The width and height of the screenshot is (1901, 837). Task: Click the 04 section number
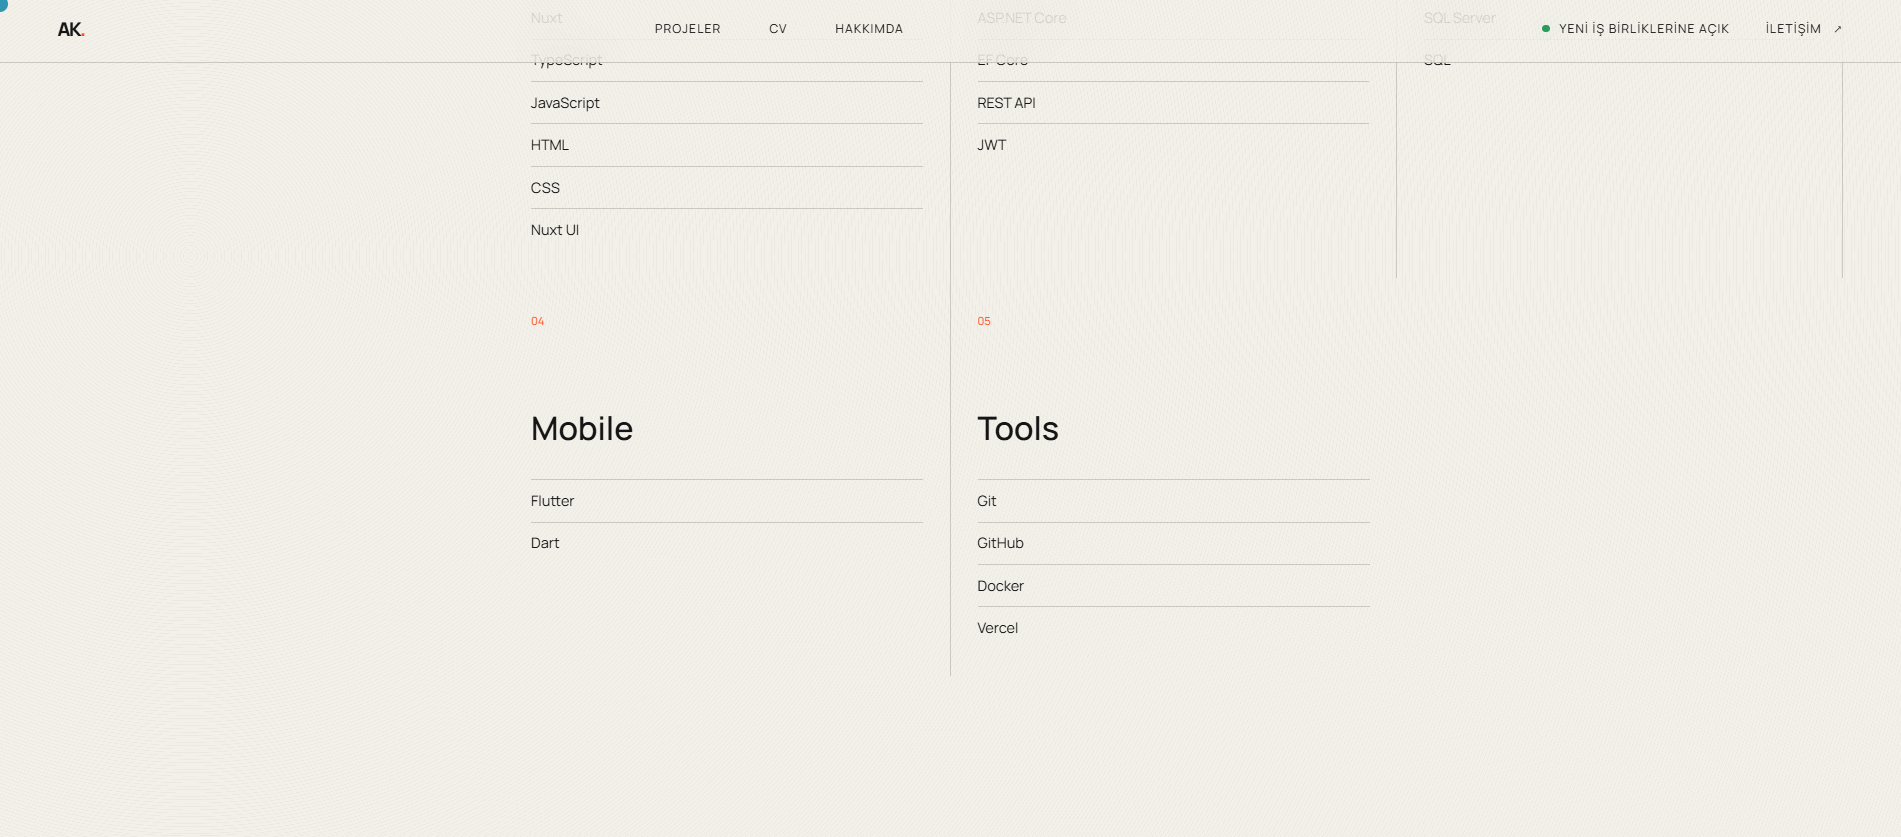coord(537,321)
